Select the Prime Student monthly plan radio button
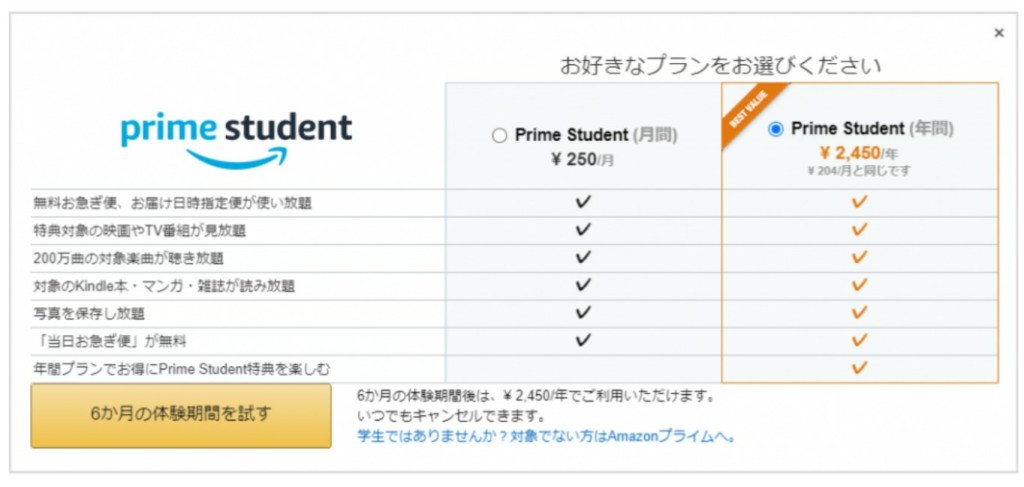 (x=500, y=136)
